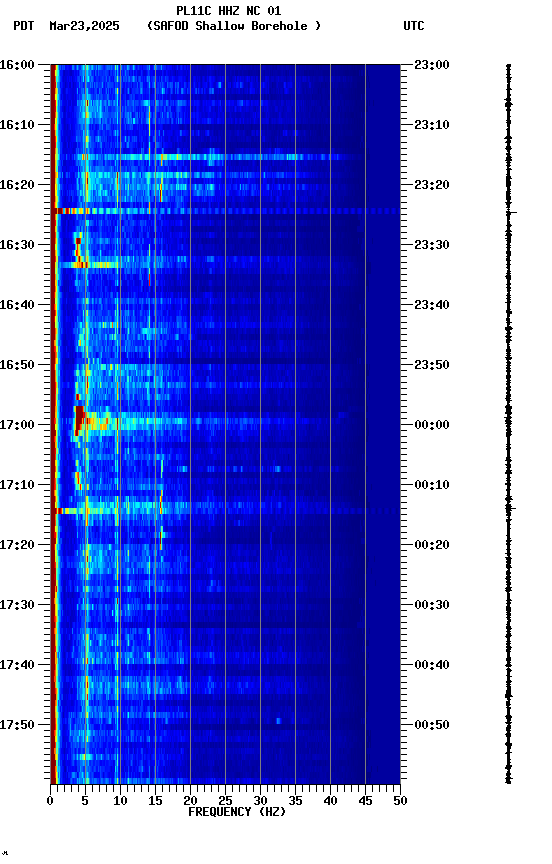The width and height of the screenshot is (552, 864).
Task: Click the 23:40 UTC time label
Action: coord(432,305)
